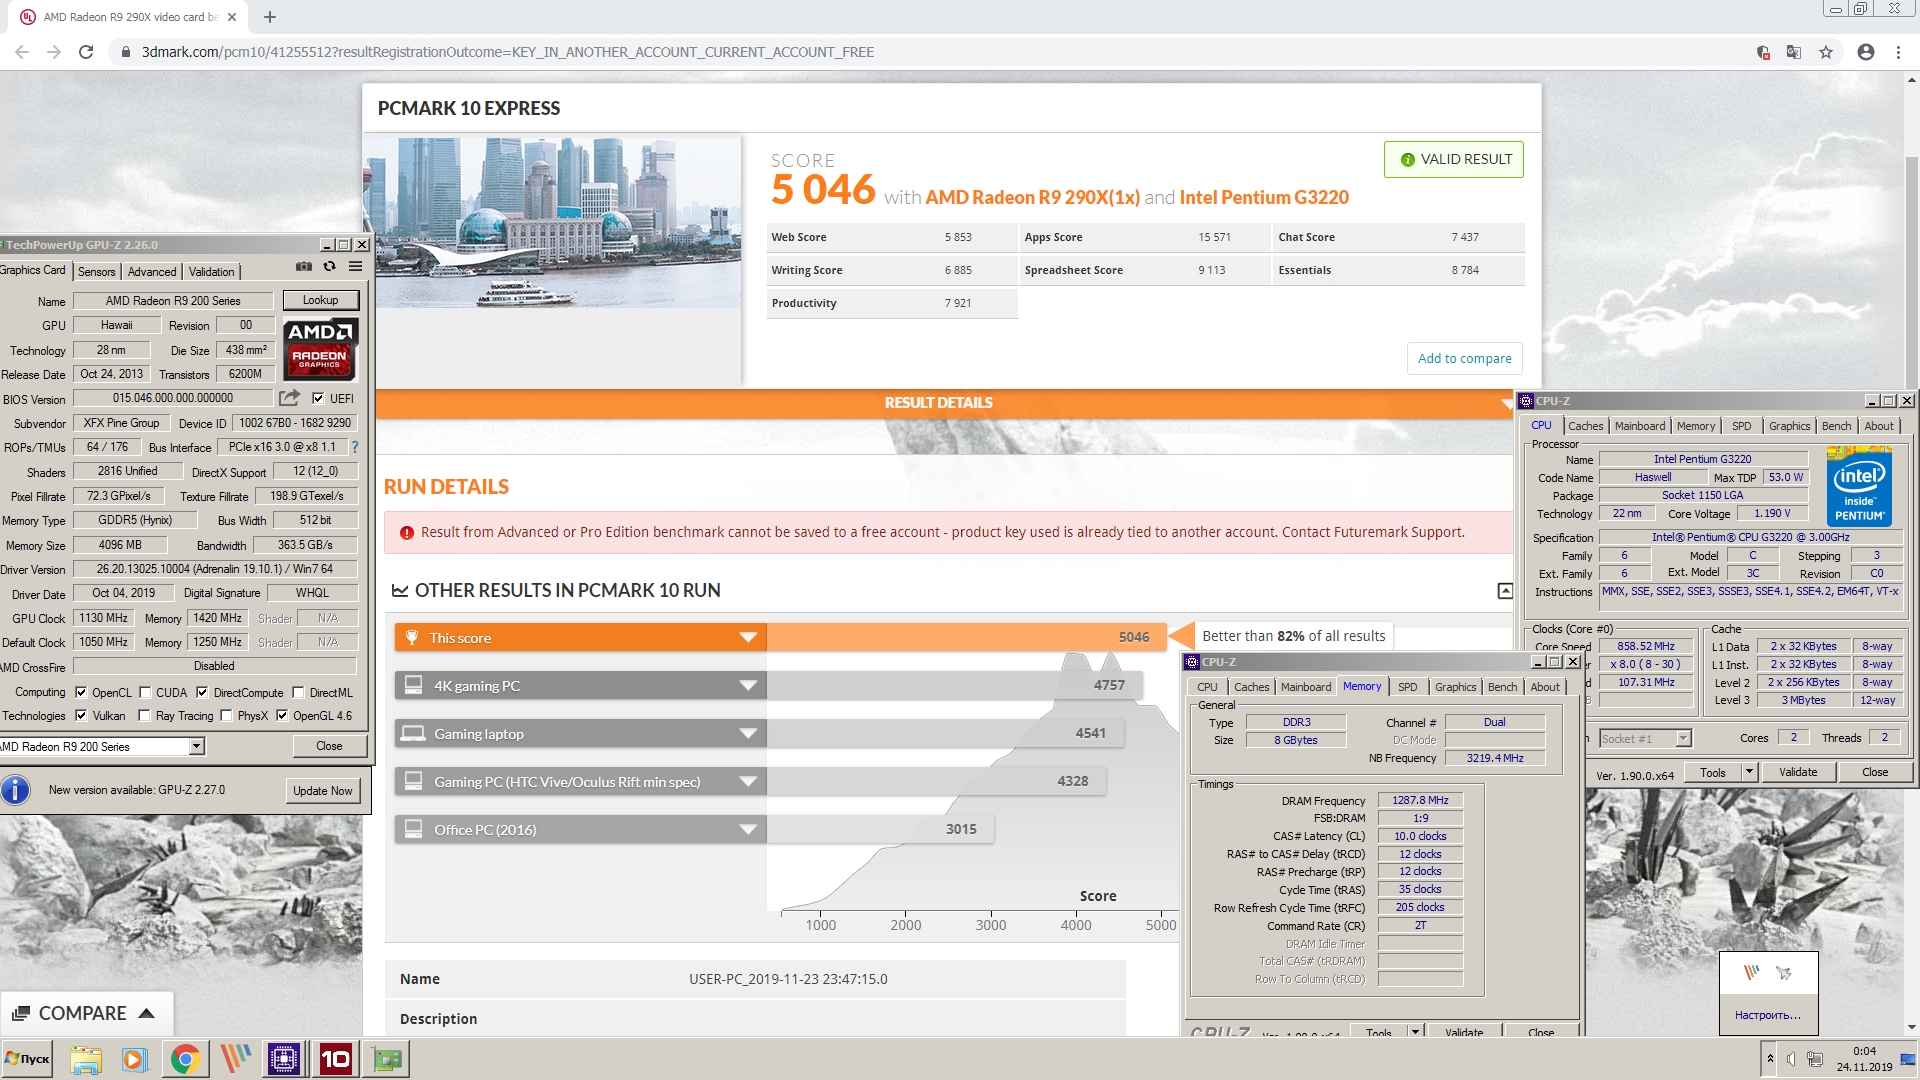Toggle the UEFI checkbox in GPU-Z

coord(318,398)
